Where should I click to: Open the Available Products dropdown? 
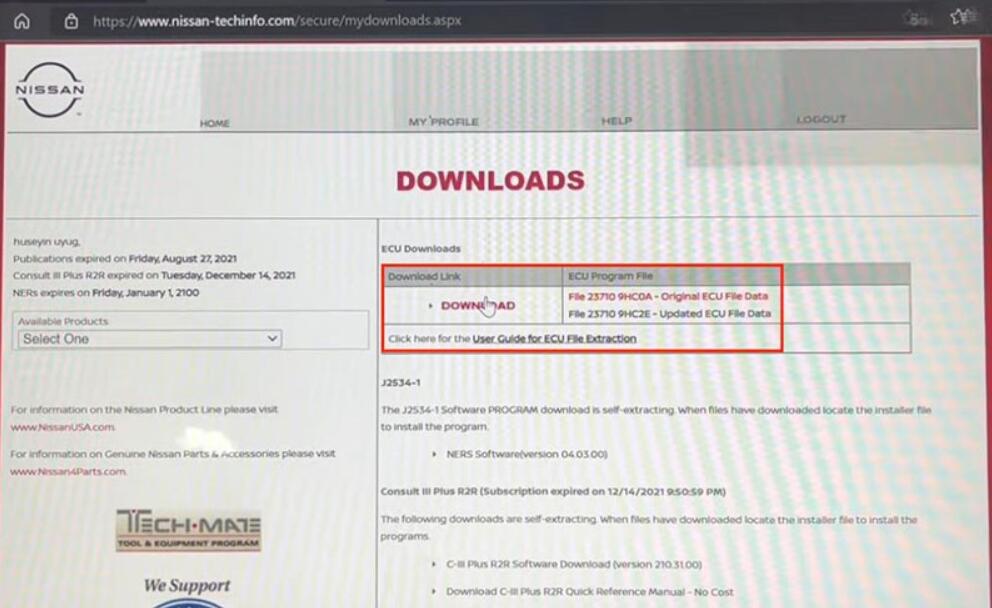point(150,339)
